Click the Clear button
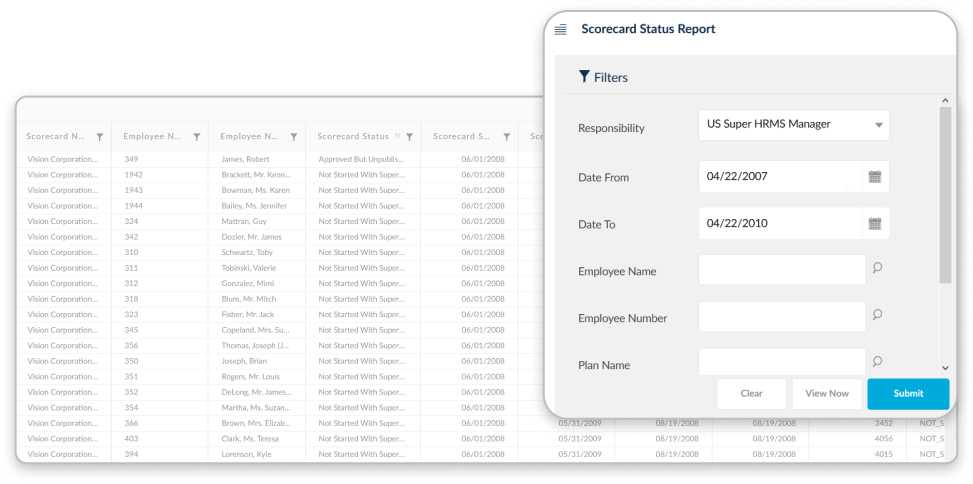 751,394
